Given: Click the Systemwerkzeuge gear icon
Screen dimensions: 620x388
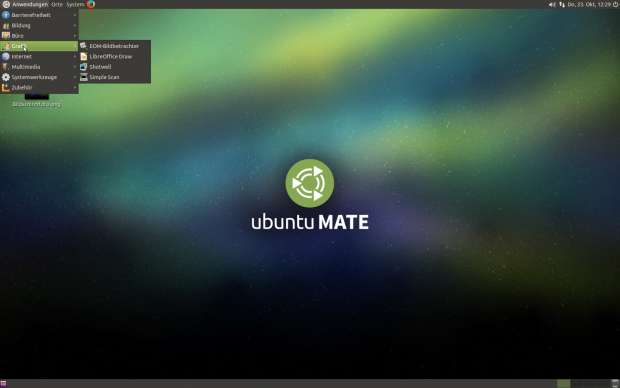Looking at the screenshot, I should click(6, 77).
